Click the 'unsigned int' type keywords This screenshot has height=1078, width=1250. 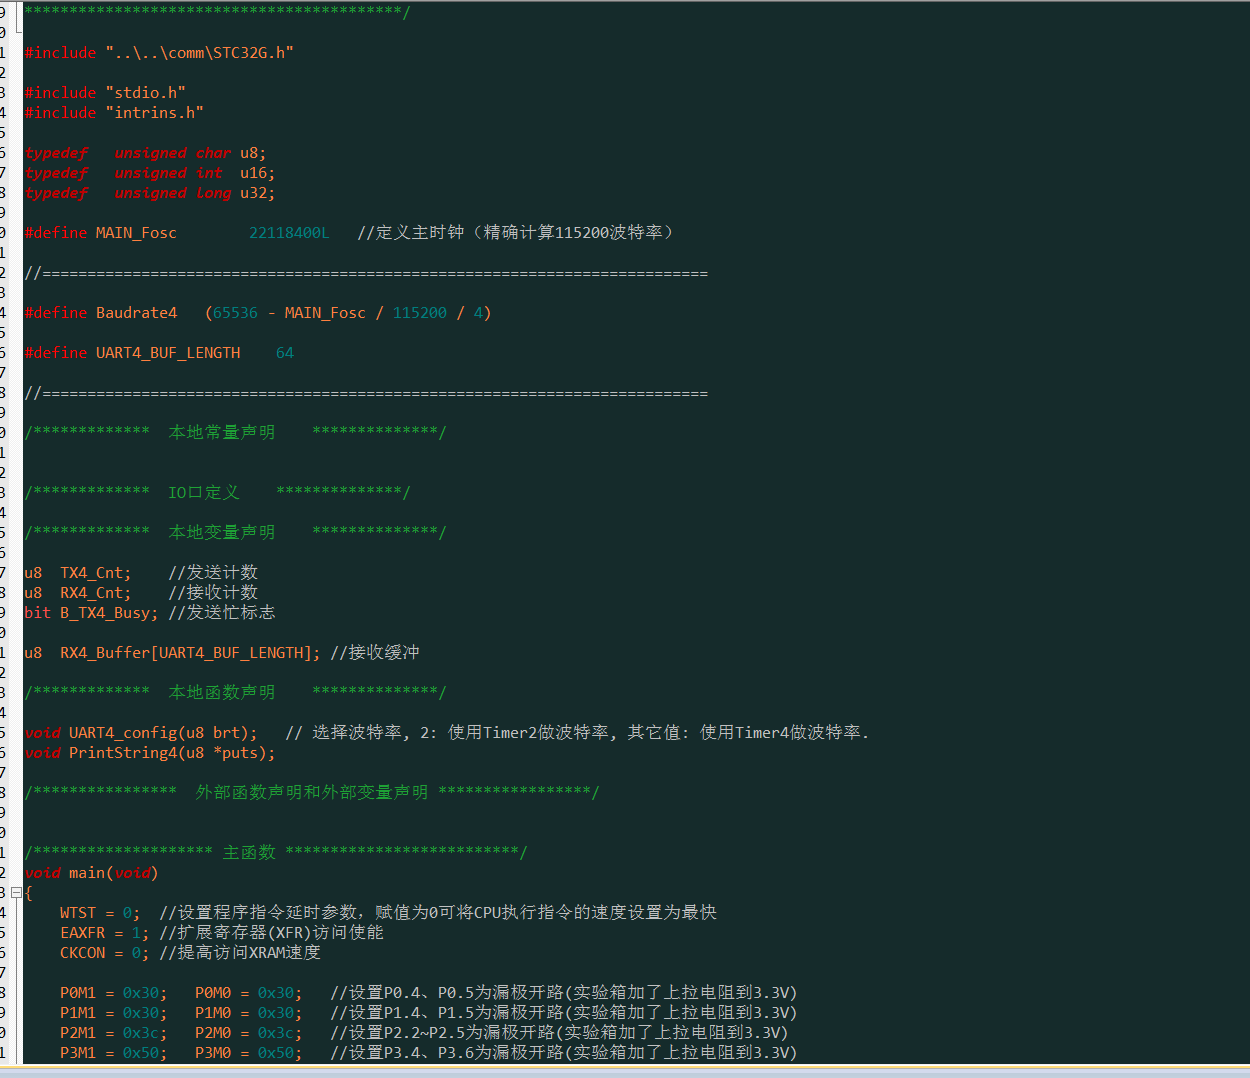tap(169, 173)
